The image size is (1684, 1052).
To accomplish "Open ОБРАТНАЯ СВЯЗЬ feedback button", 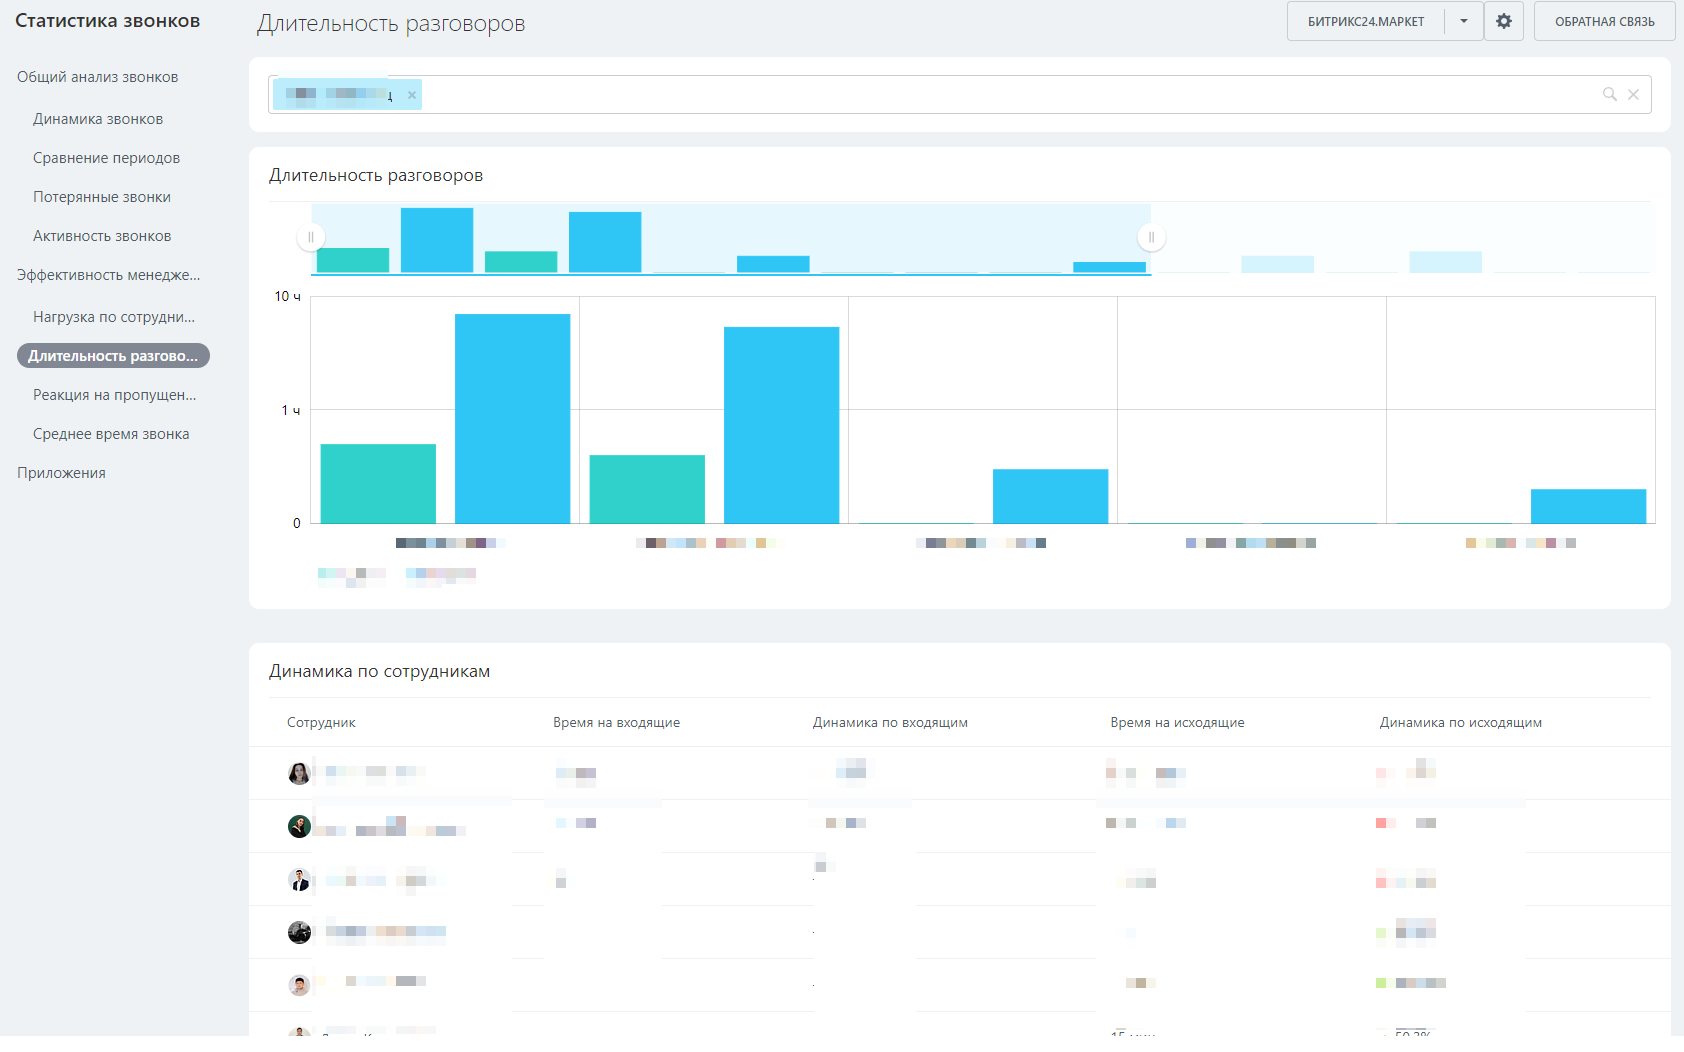I will [x=1604, y=21].
